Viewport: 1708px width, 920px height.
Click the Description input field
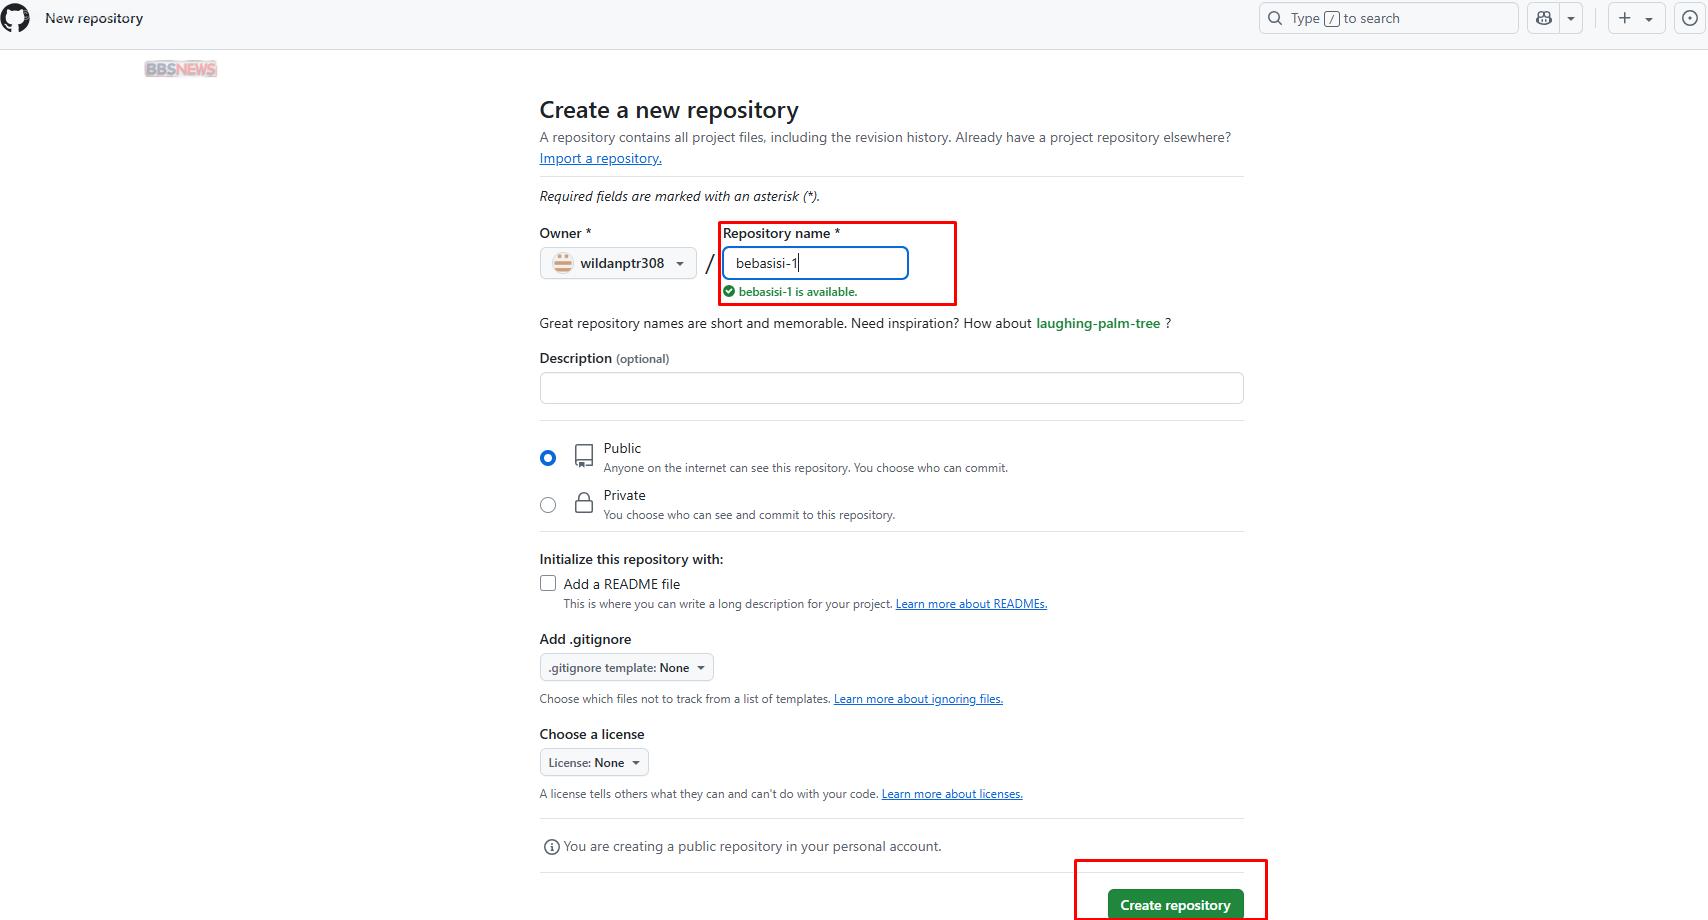891,388
